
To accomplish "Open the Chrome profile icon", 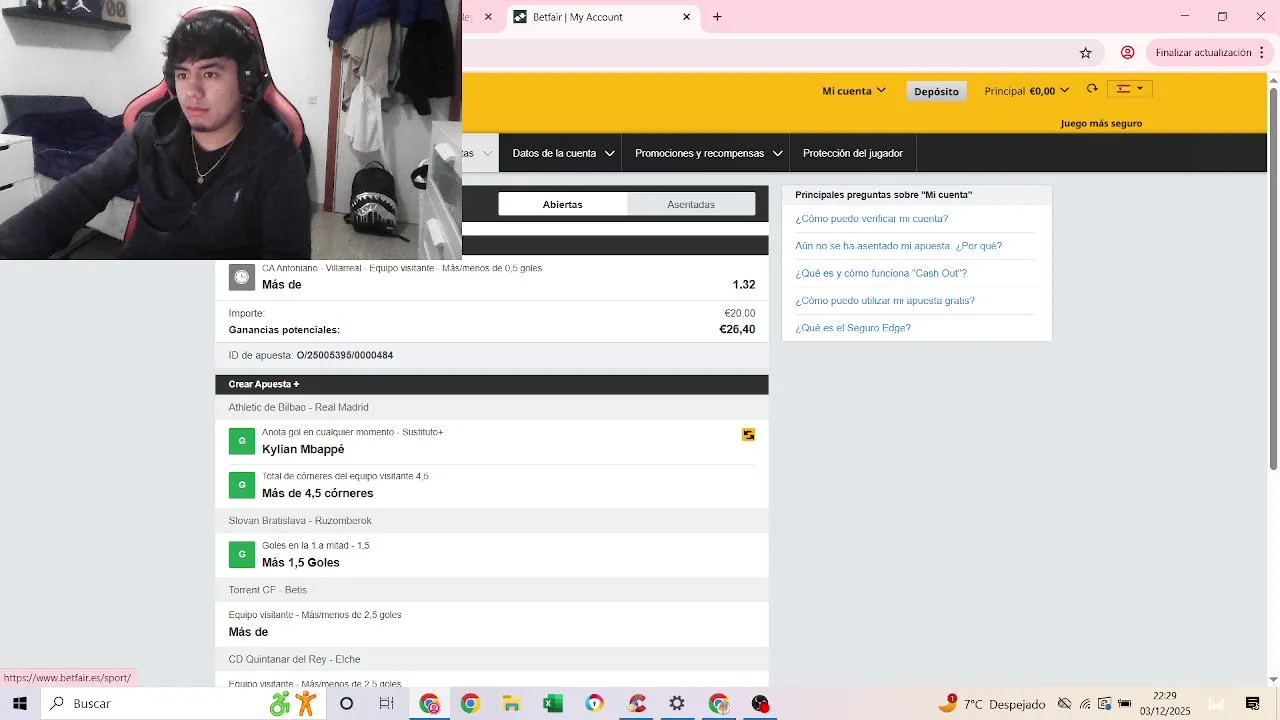I will [x=1127, y=53].
